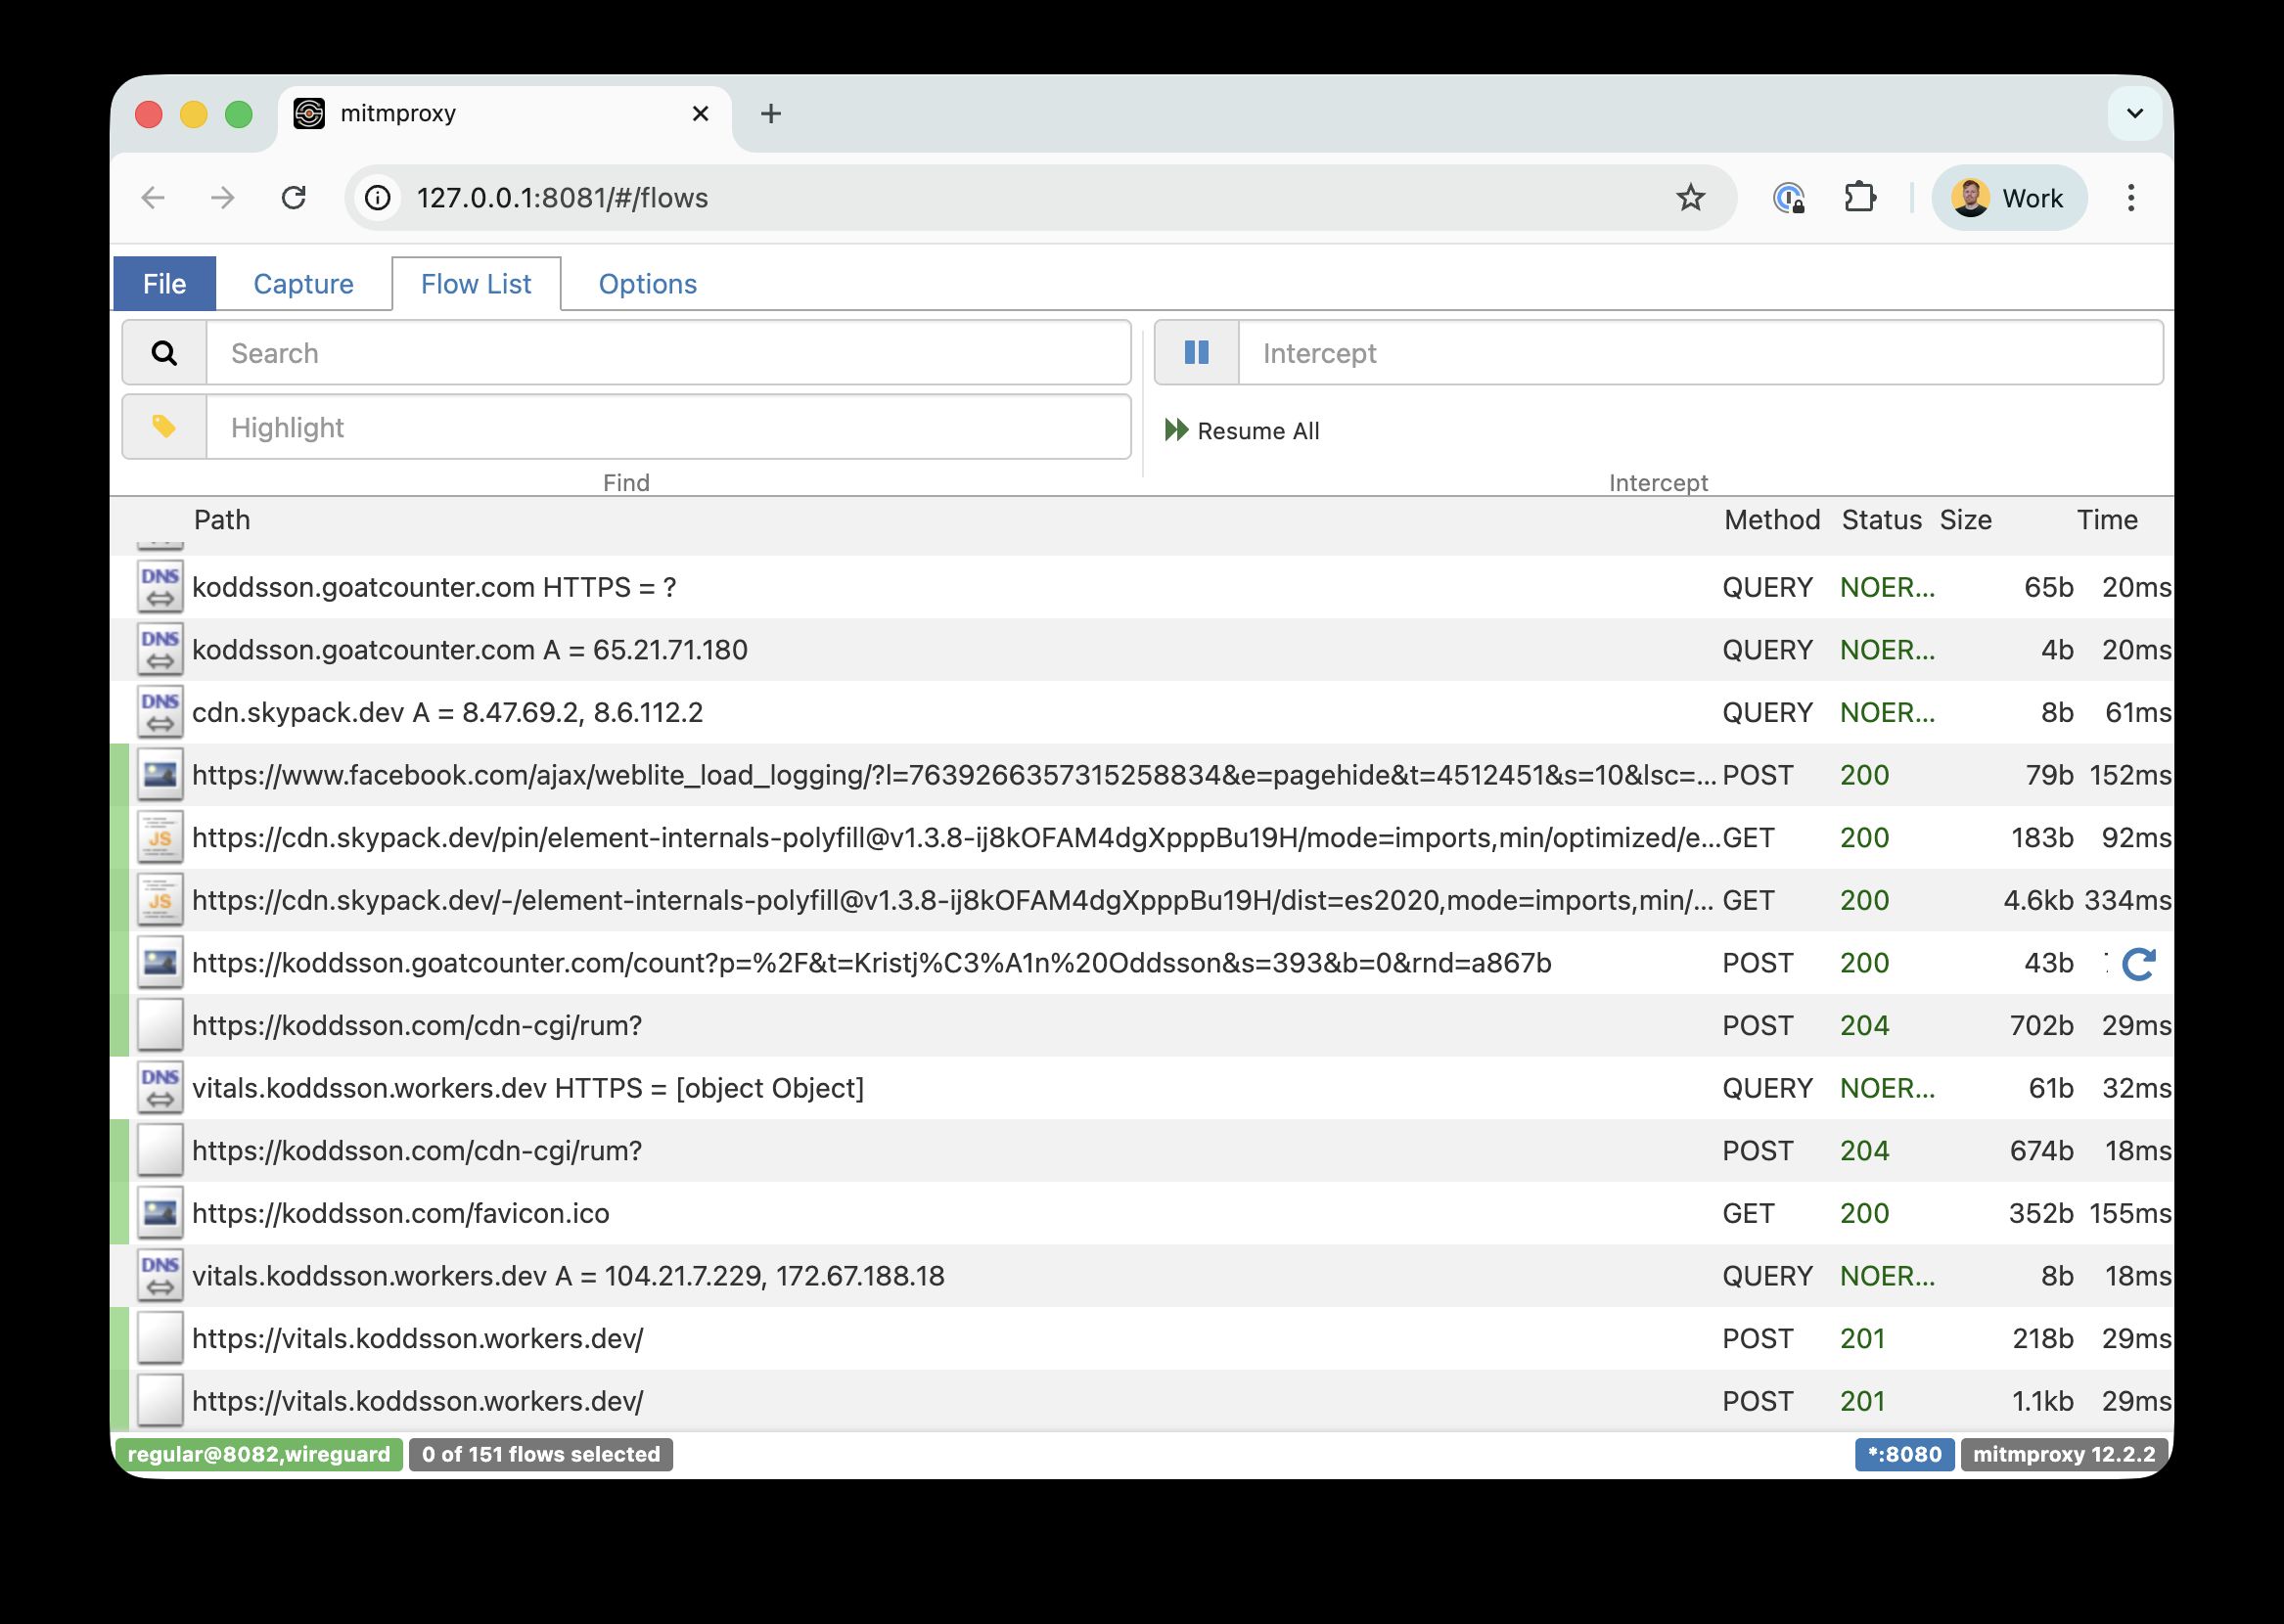This screenshot has height=1624, width=2284.
Task: Open the browser extensions puzzle icon
Action: coord(1860,198)
